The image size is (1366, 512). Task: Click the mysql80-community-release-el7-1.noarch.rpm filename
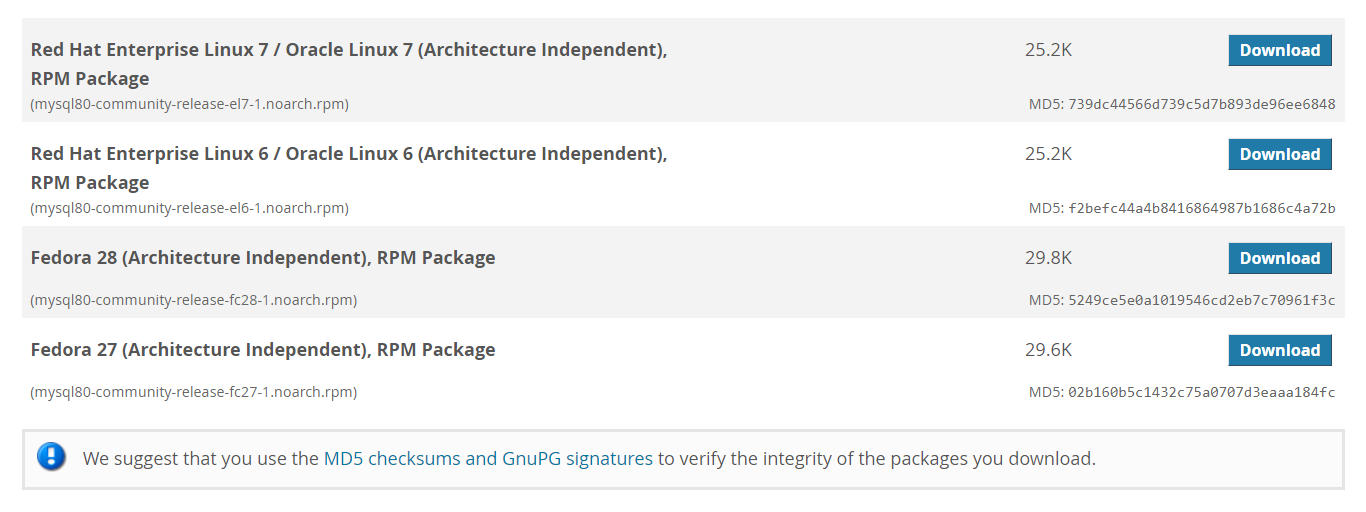190,104
